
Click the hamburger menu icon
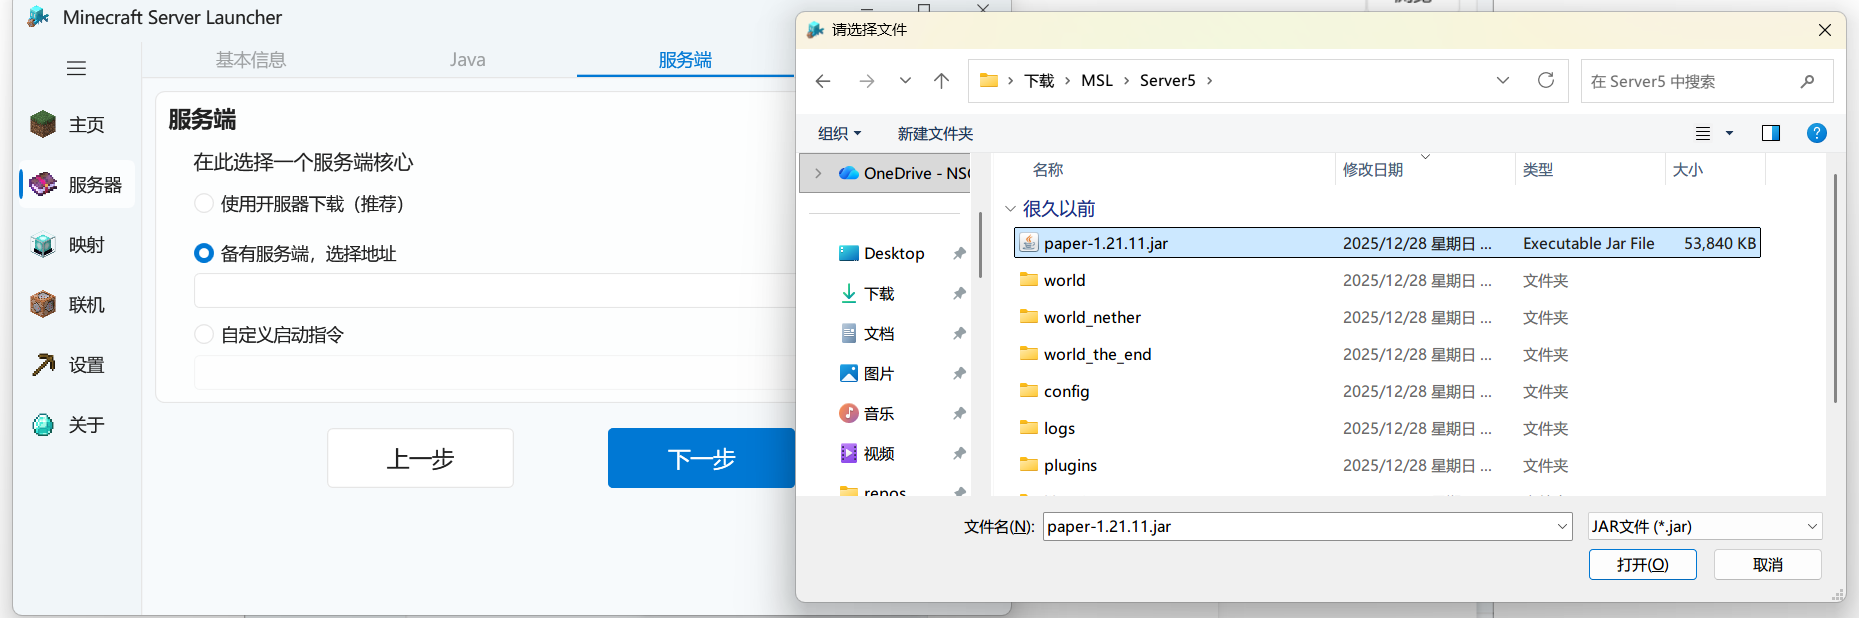pos(76,68)
